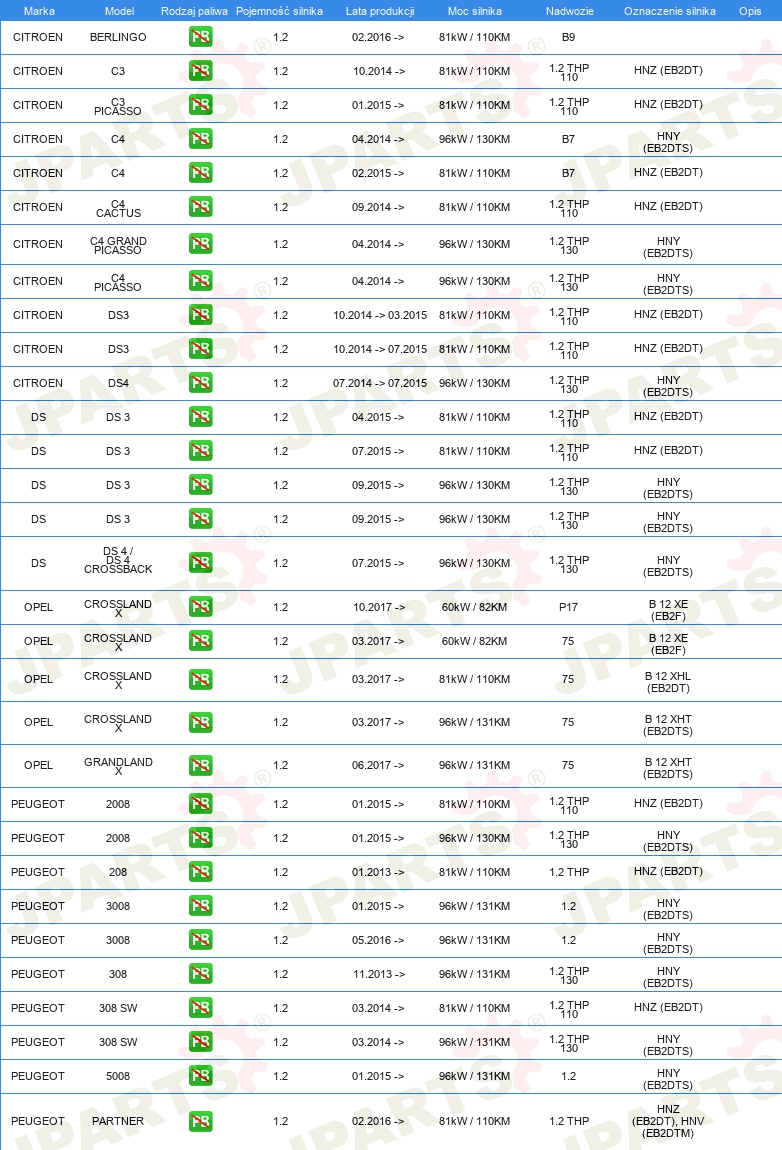Click the 'Model' column header
782x1150 pixels.
click(x=120, y=11)
